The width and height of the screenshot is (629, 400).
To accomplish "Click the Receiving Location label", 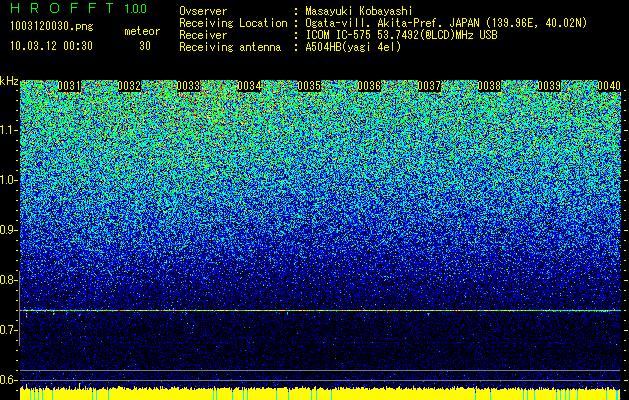I will 233,23.
